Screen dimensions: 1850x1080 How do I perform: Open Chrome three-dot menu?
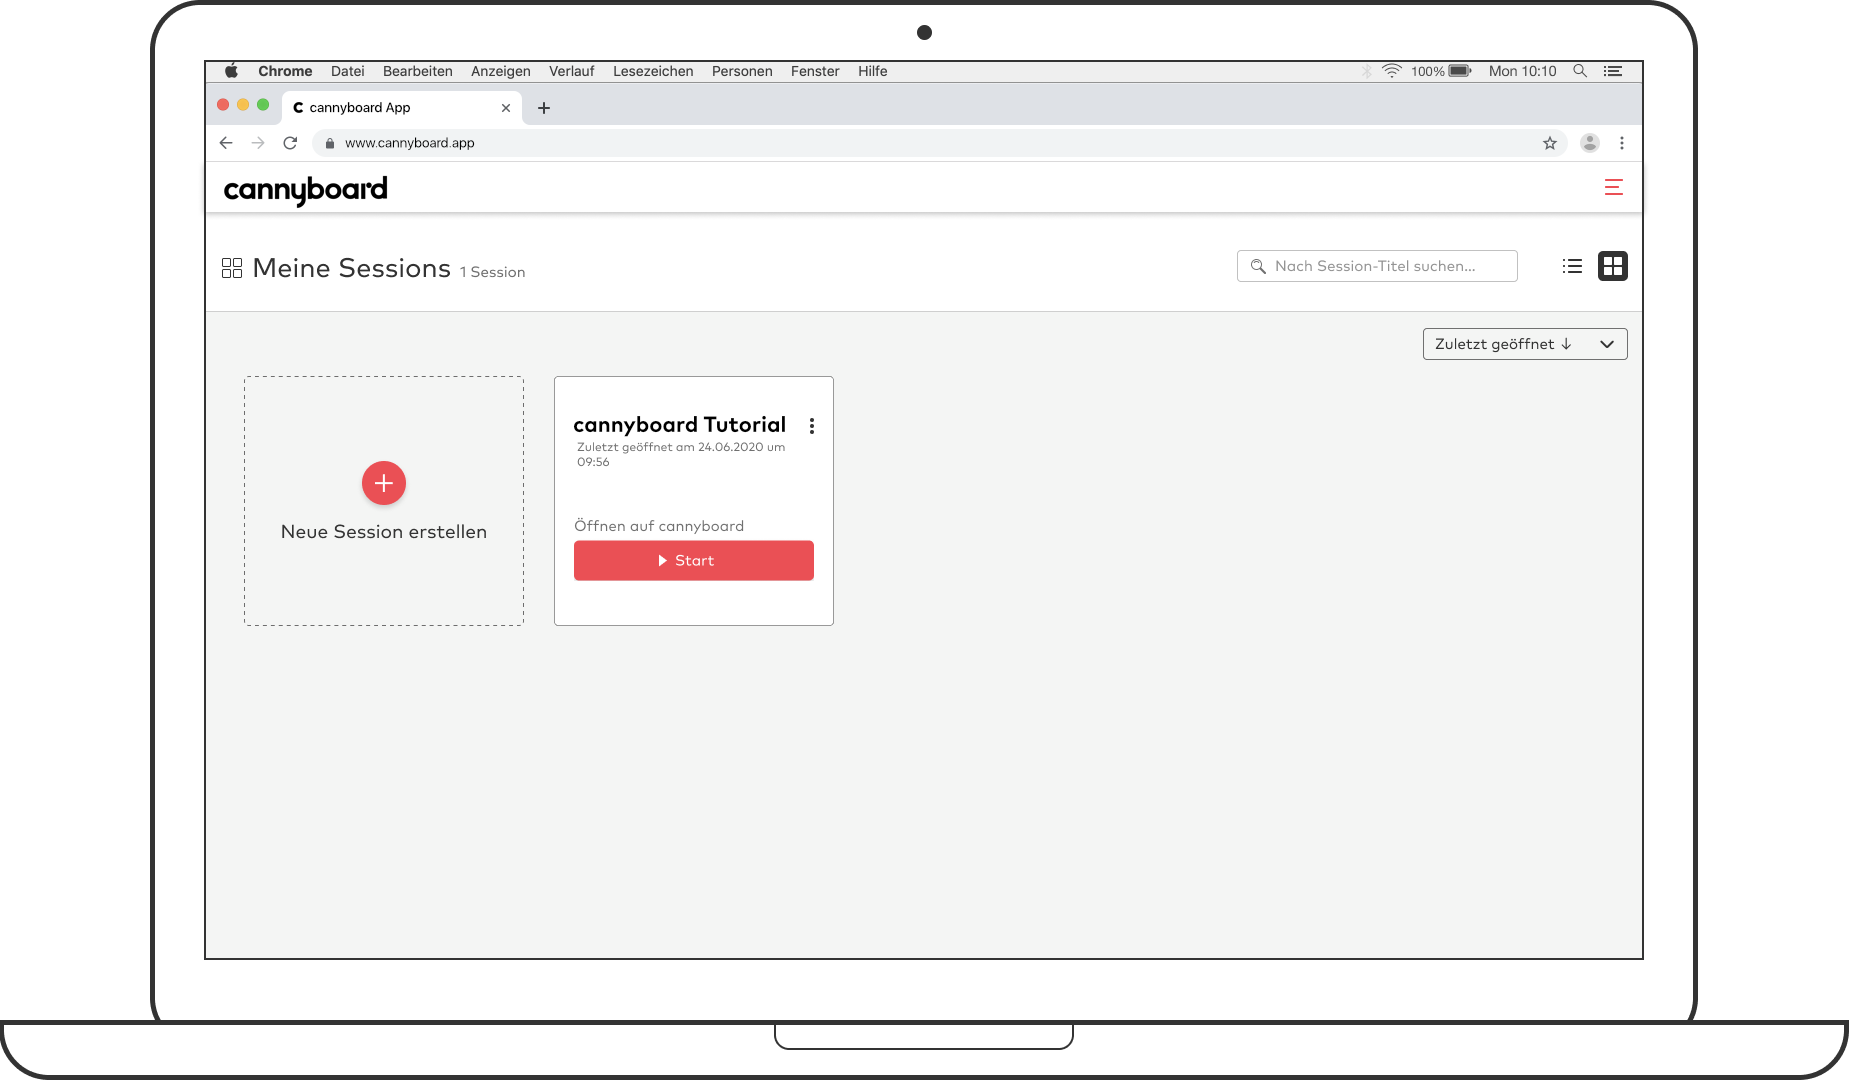[x=1622, y=143]
